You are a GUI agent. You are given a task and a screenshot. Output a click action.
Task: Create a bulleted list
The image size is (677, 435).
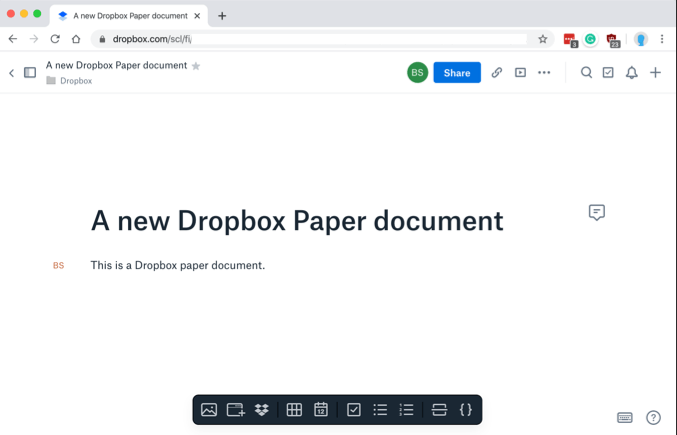click(x=380, y=410)
